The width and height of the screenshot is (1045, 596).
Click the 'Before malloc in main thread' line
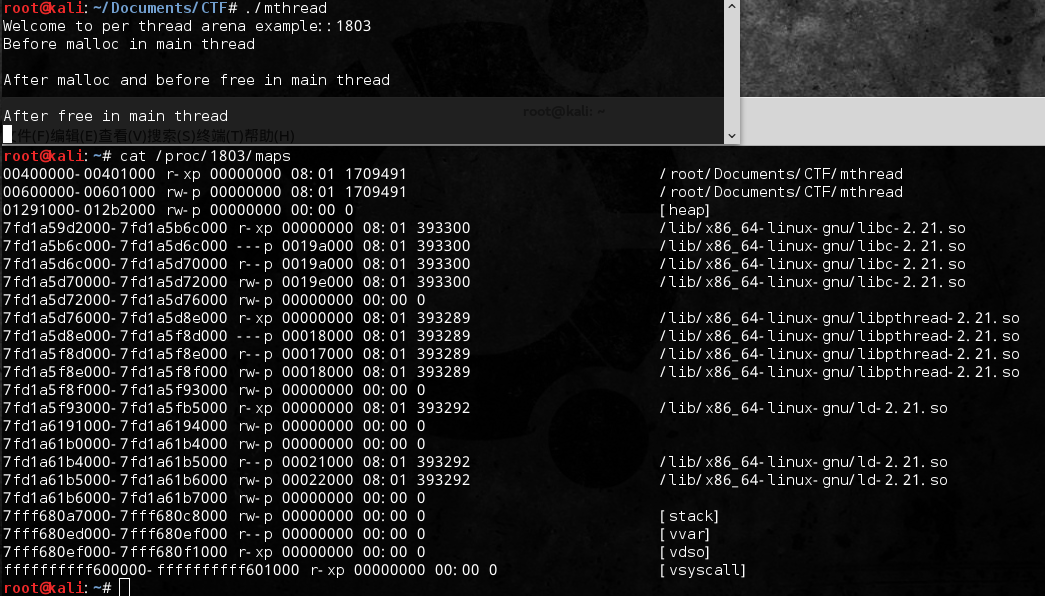(x=129, y=44)
